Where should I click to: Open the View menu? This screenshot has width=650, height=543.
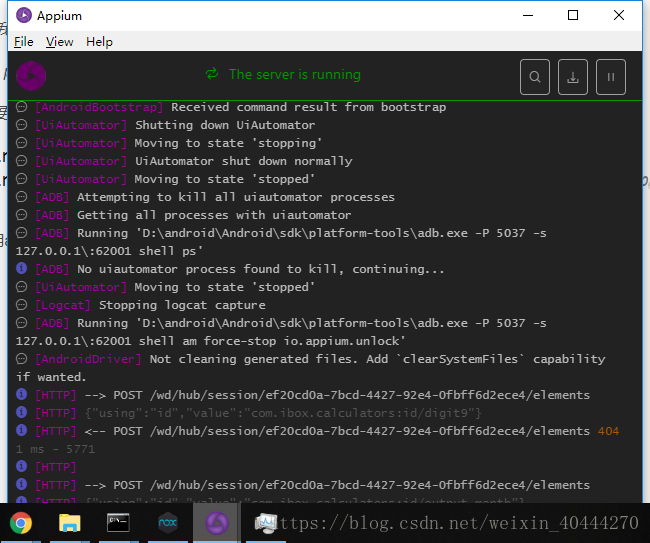(59, 42)
